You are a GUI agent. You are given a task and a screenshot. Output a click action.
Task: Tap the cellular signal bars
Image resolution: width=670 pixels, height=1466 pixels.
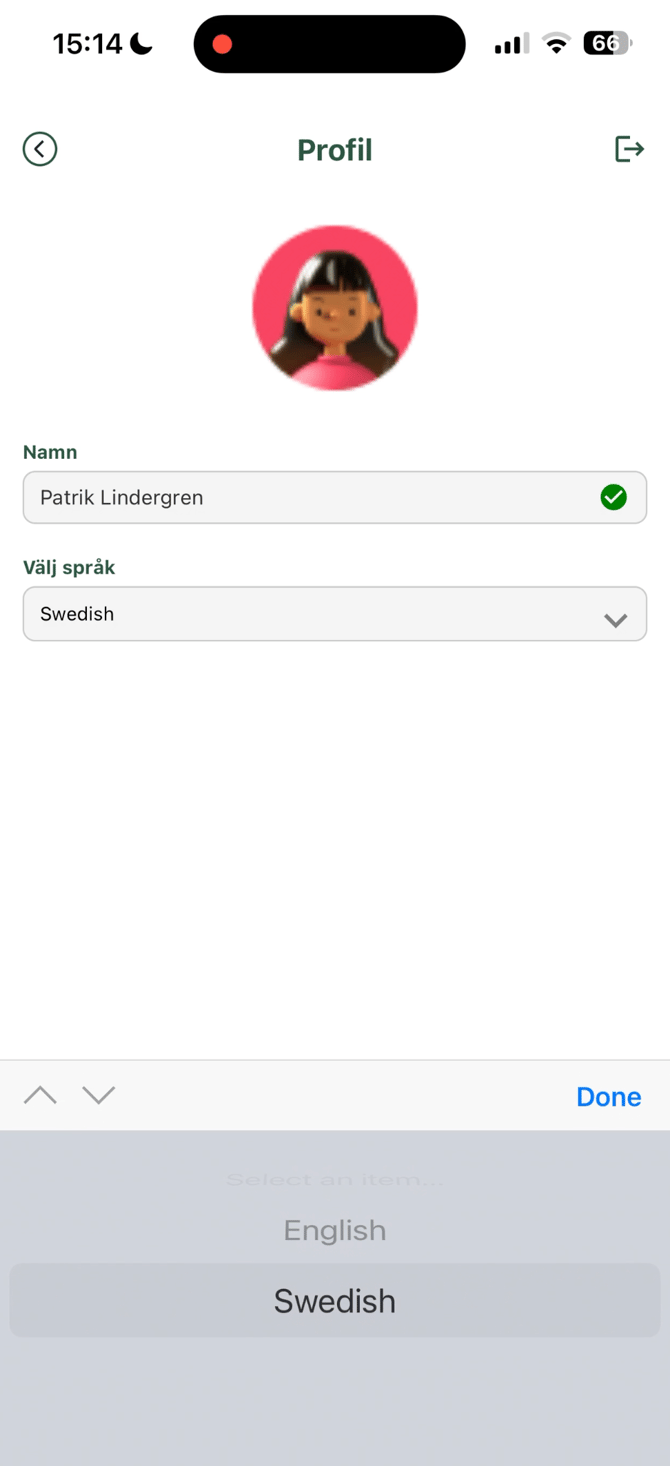[x=511, y=44]
